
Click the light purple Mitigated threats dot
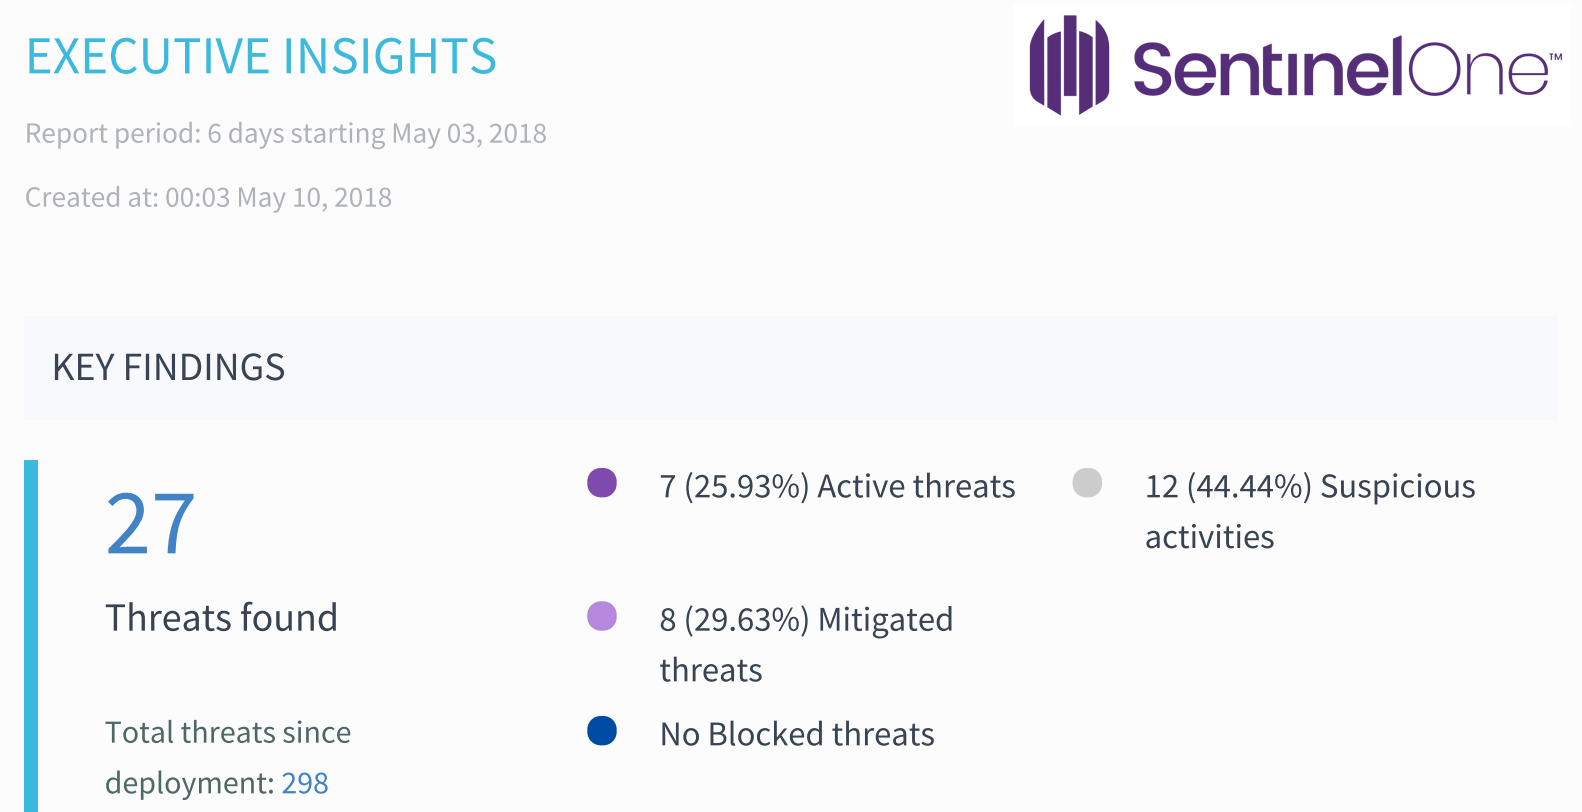tap(602, 616)
